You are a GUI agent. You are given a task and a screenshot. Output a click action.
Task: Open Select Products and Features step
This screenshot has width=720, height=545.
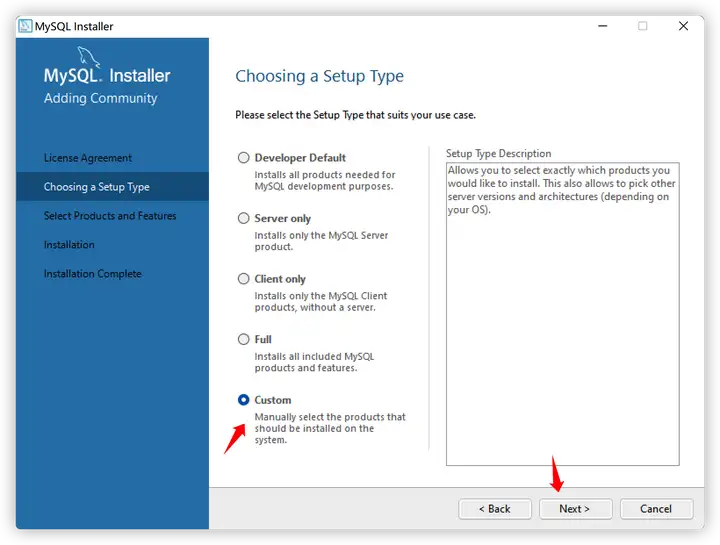tap(110, 216)
